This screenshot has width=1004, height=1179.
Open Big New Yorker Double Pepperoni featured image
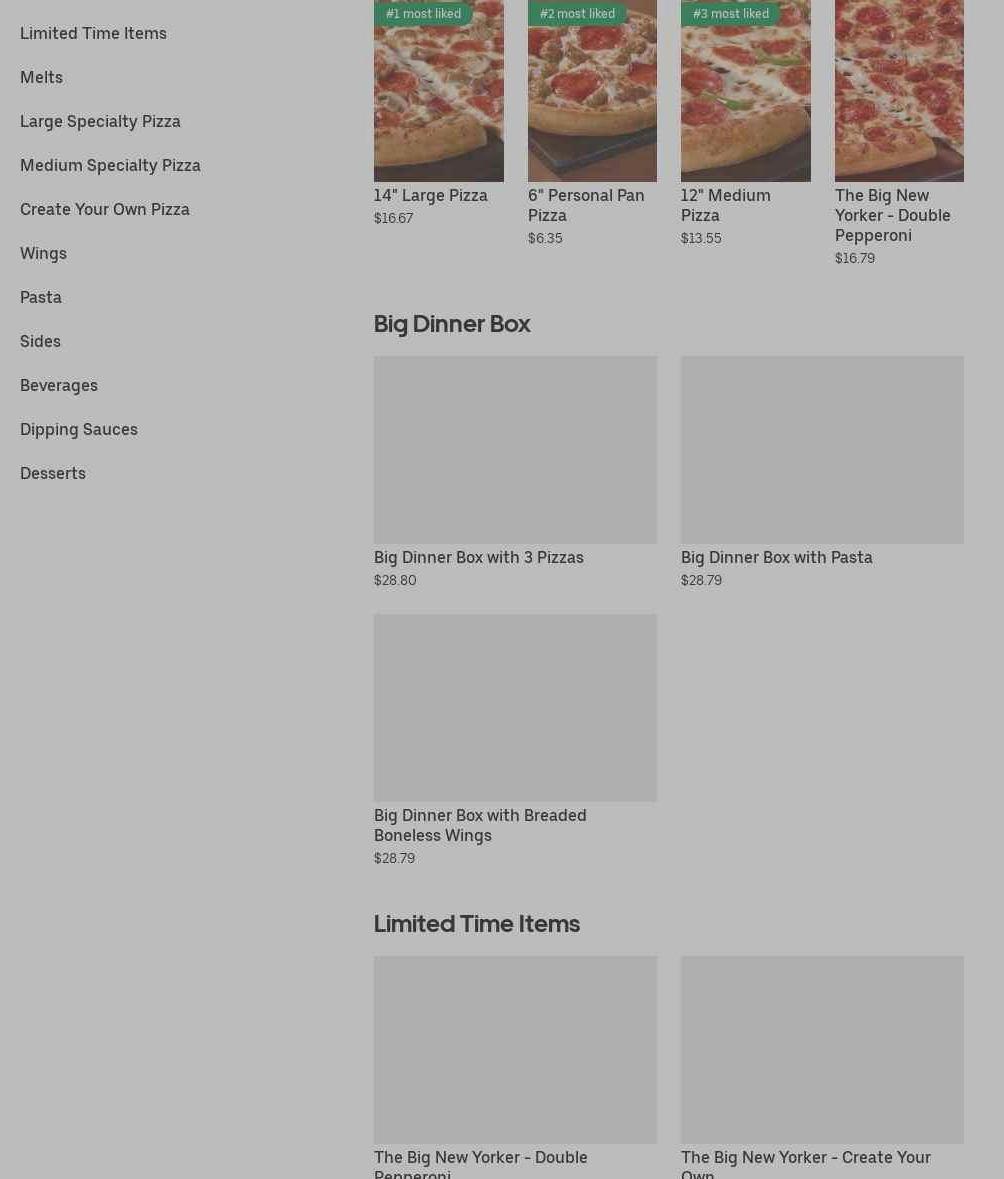(899, 91)
